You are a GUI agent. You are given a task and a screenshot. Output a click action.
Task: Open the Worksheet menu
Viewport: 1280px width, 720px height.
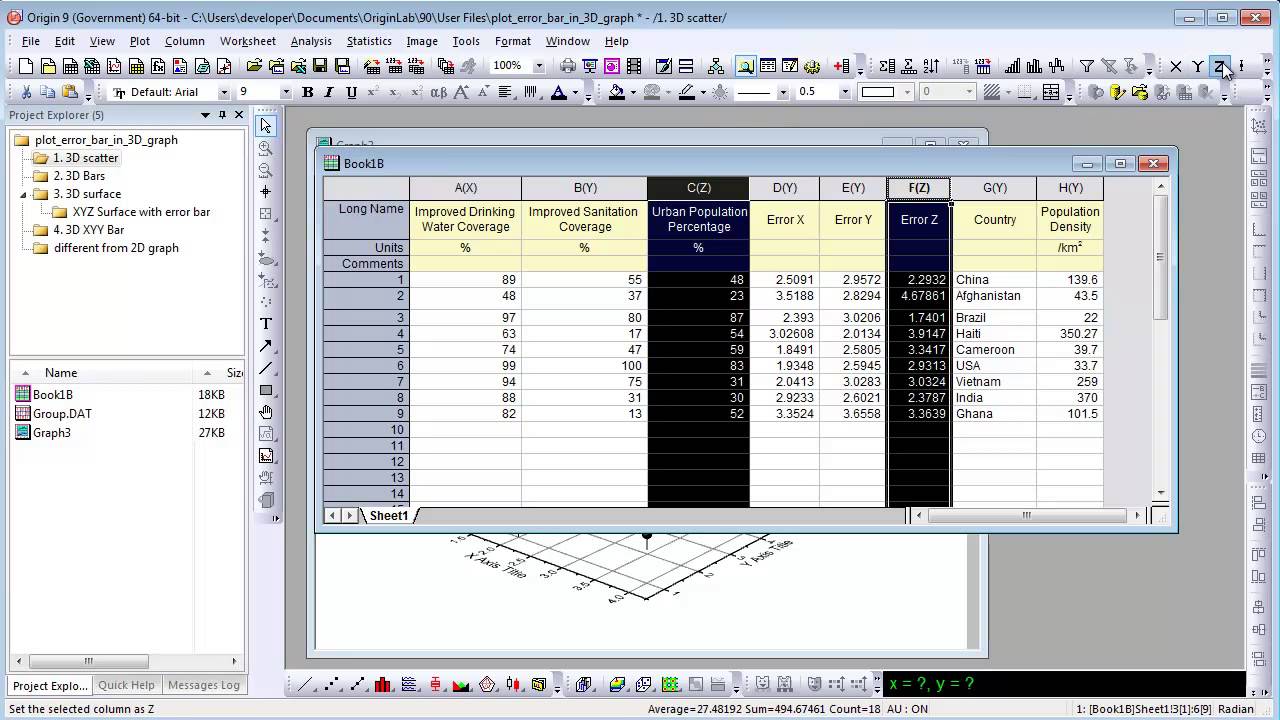pos(247,41)
